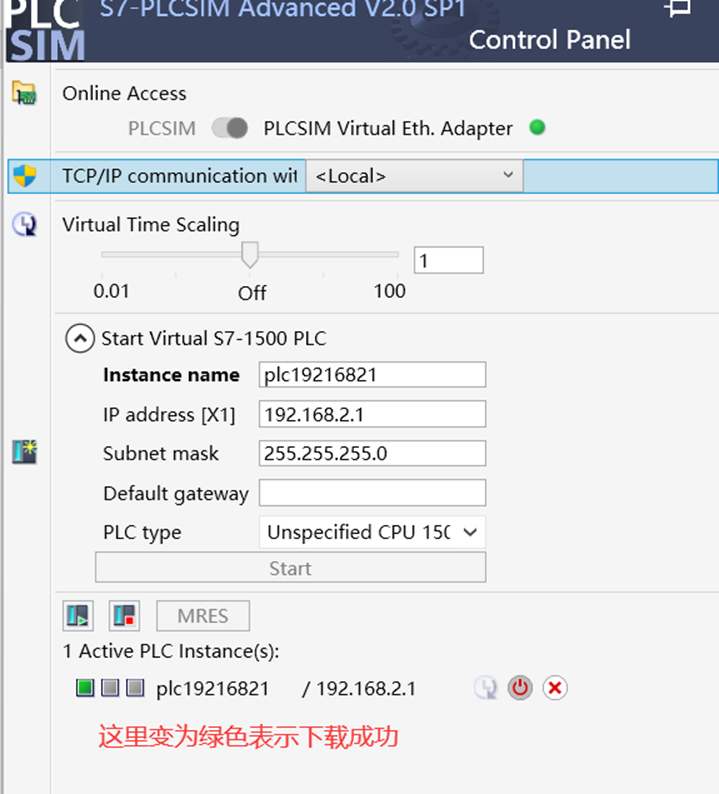The width and height of the screenshot is (719, 794).
Task: Click the red power-off icon for plc19216821
Action: tap(520, 688)
